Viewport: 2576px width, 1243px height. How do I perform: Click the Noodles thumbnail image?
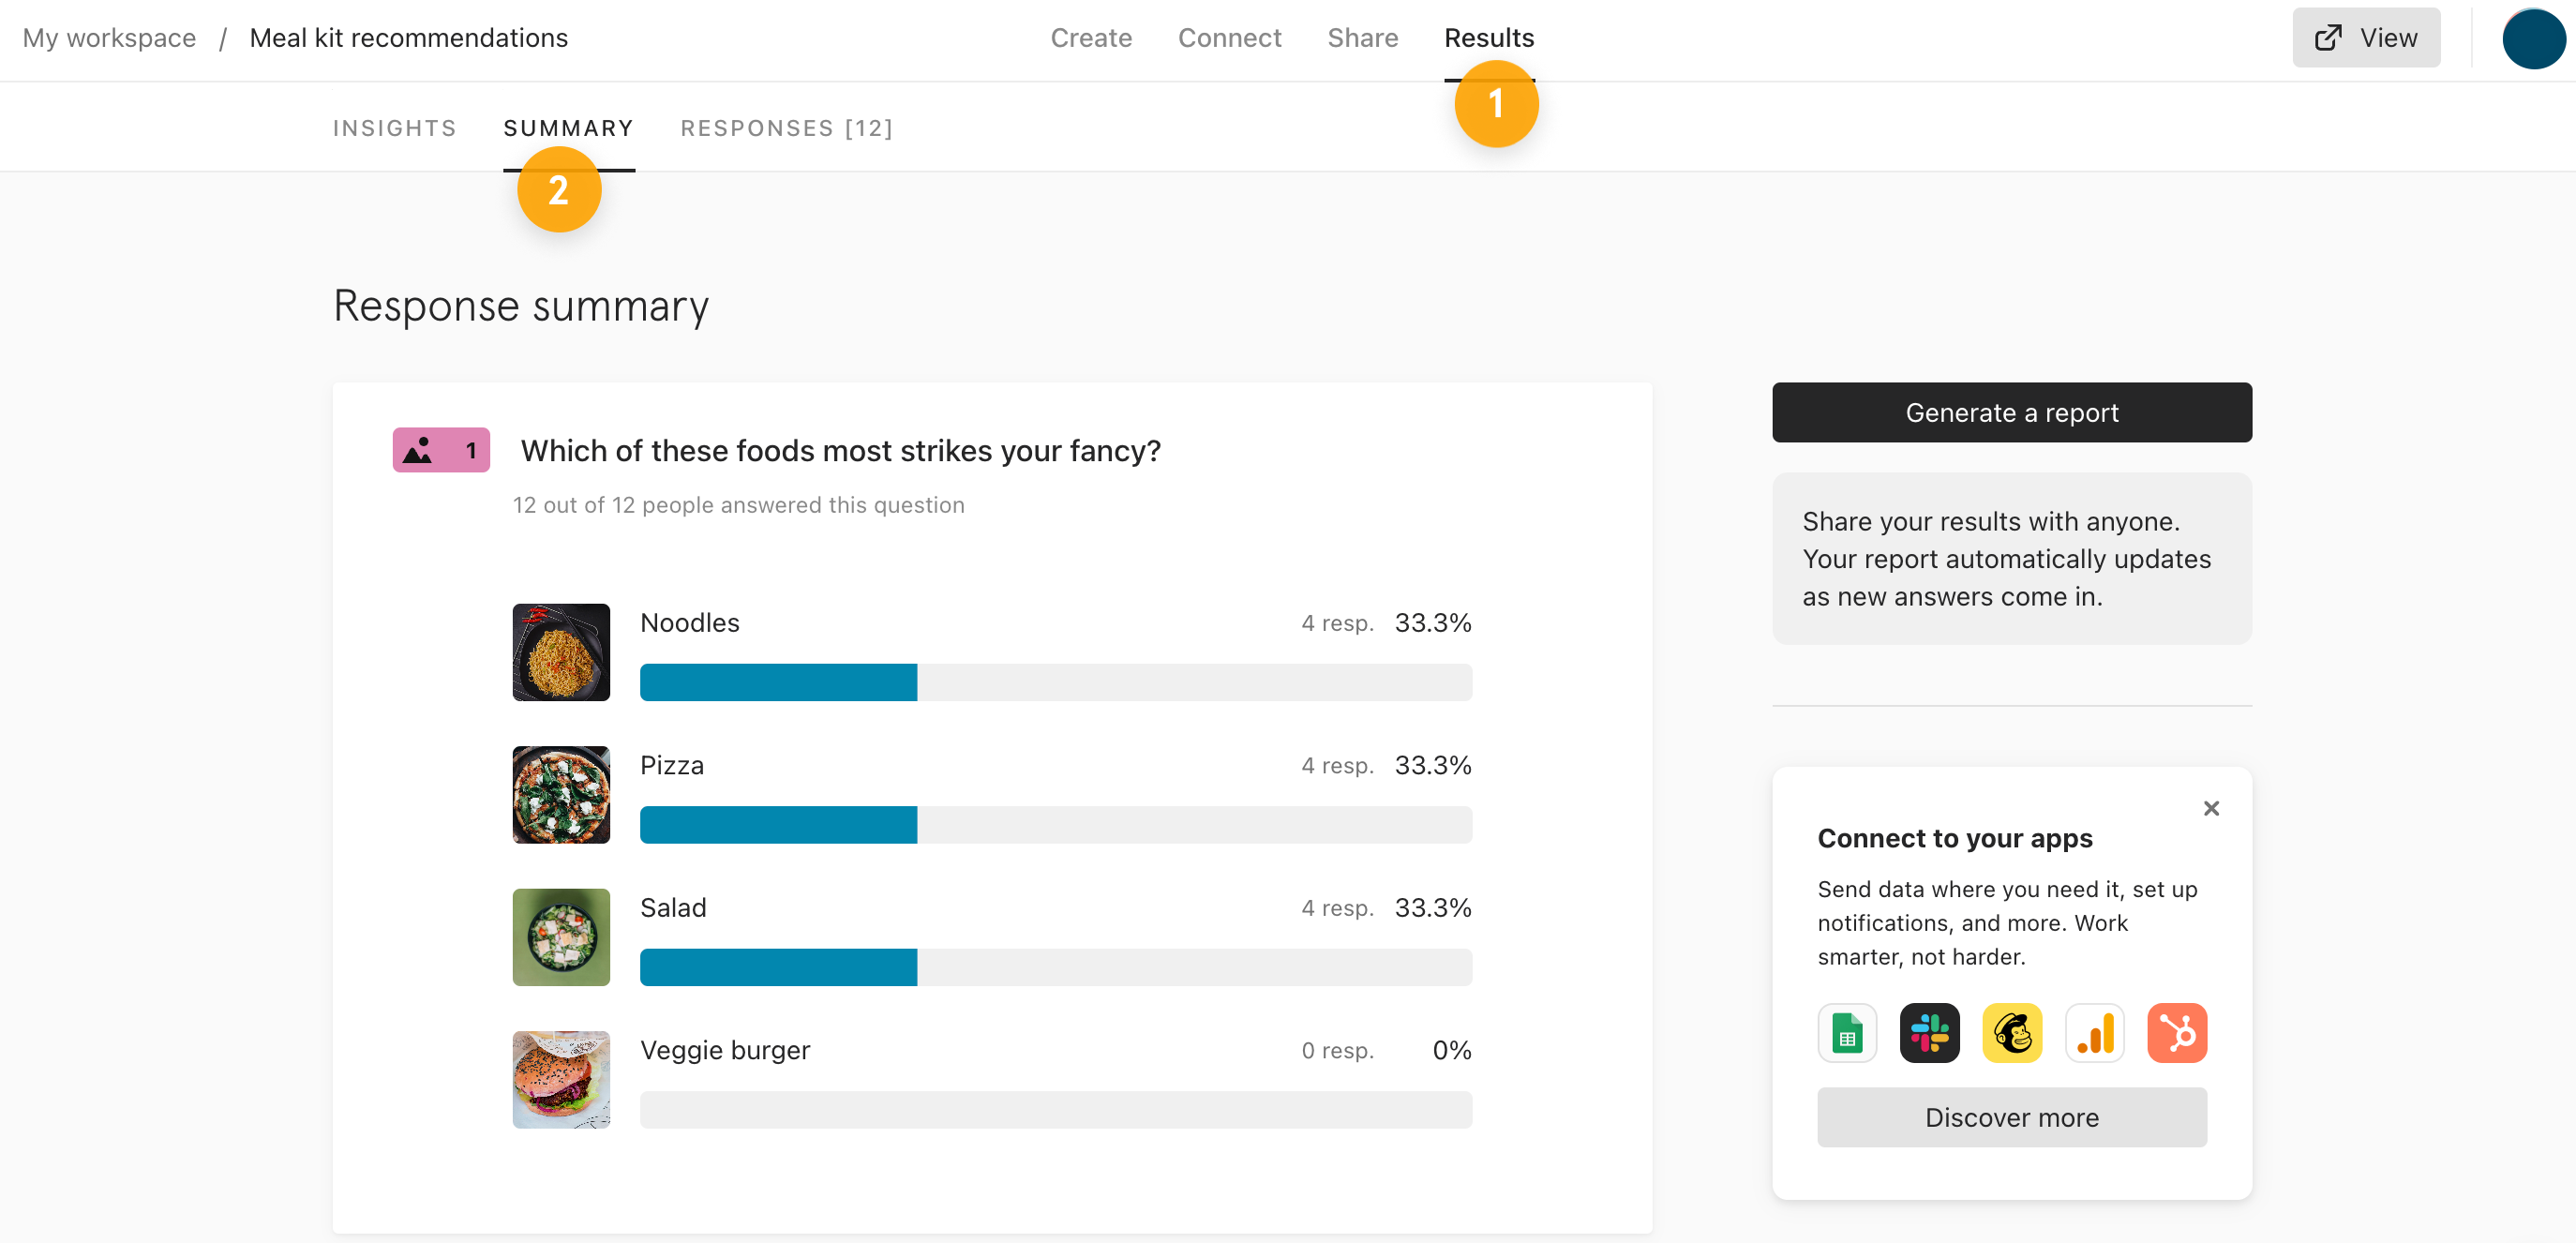coord(561,652)
